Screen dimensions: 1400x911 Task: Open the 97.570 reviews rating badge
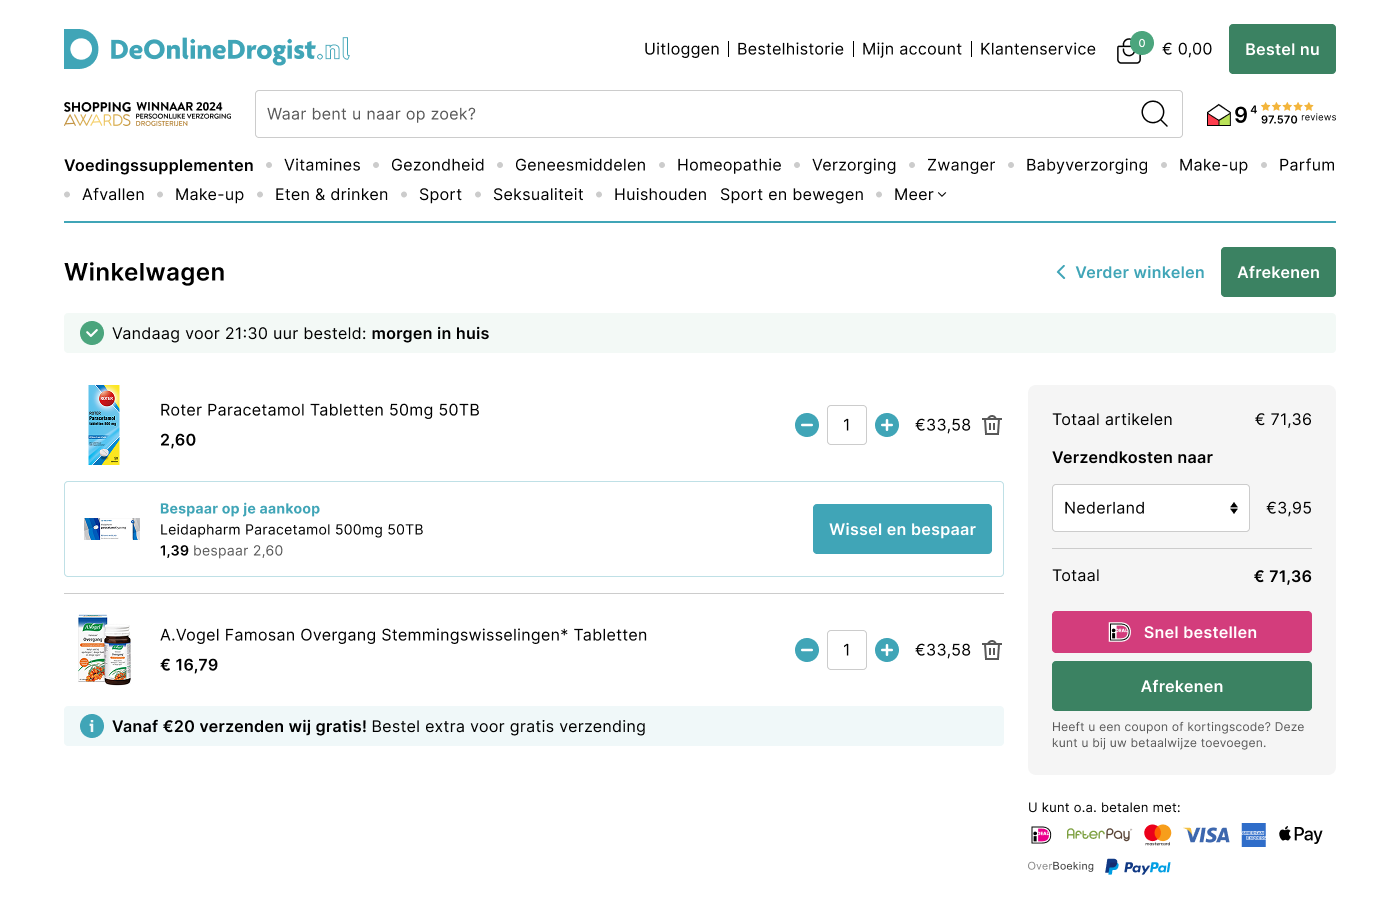coord(1271,114)
